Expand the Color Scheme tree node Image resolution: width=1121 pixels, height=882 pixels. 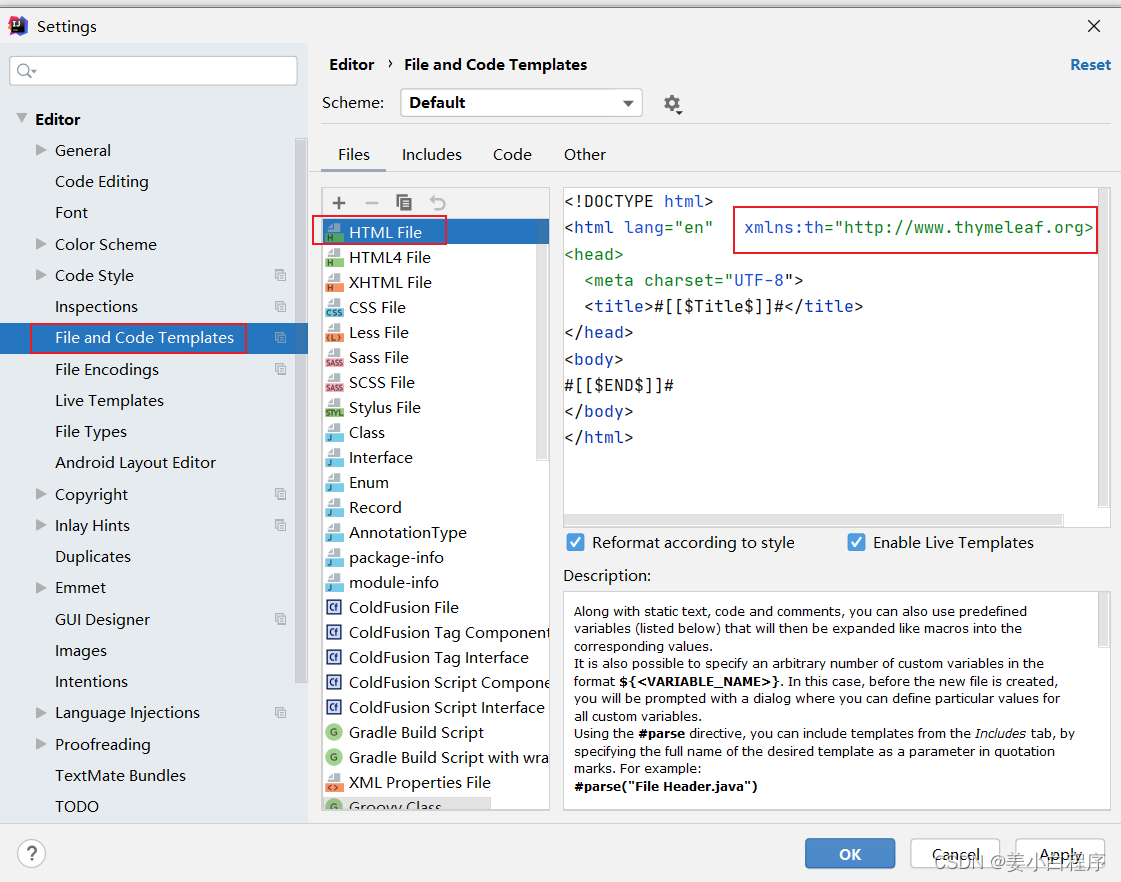click(41, 244)
